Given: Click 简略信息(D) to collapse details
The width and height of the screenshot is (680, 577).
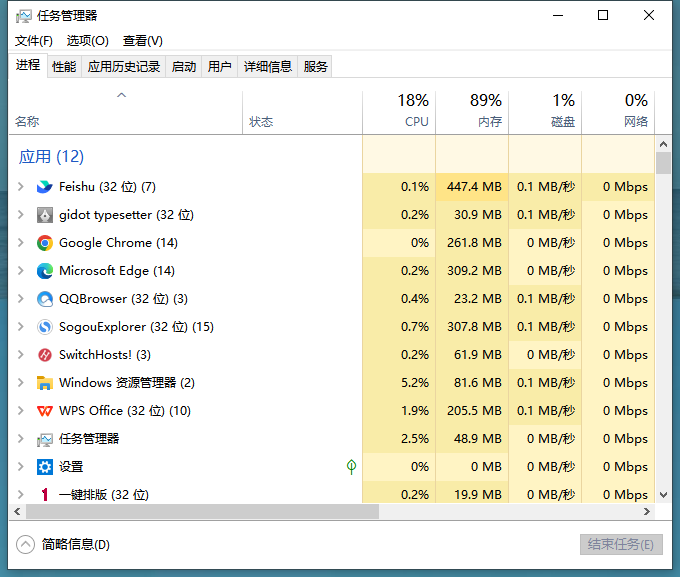Looking at the screenshot, I should click(x=63, y=544).
